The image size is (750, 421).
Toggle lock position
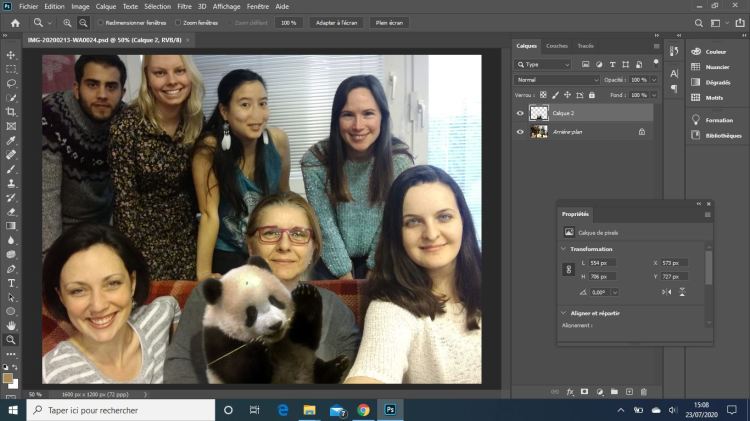tap(567, 95)
